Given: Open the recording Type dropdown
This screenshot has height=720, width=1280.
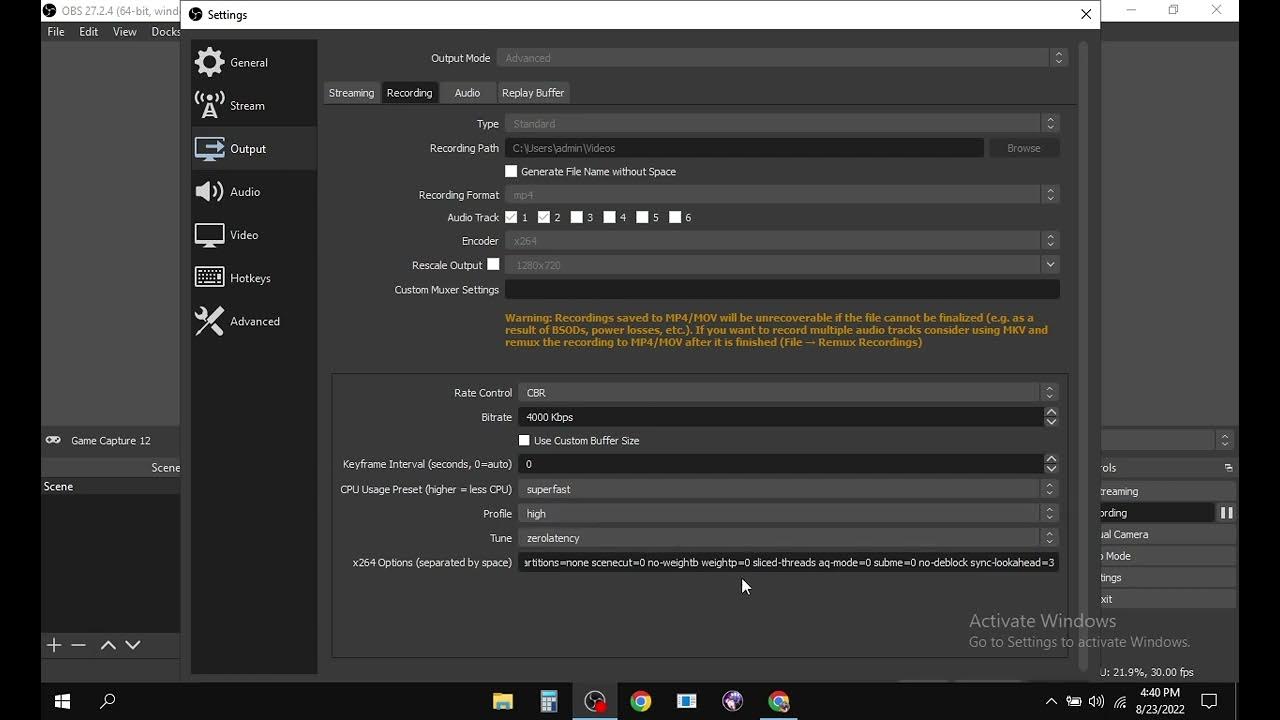Looking at the screenshot, I should (782, 123).
